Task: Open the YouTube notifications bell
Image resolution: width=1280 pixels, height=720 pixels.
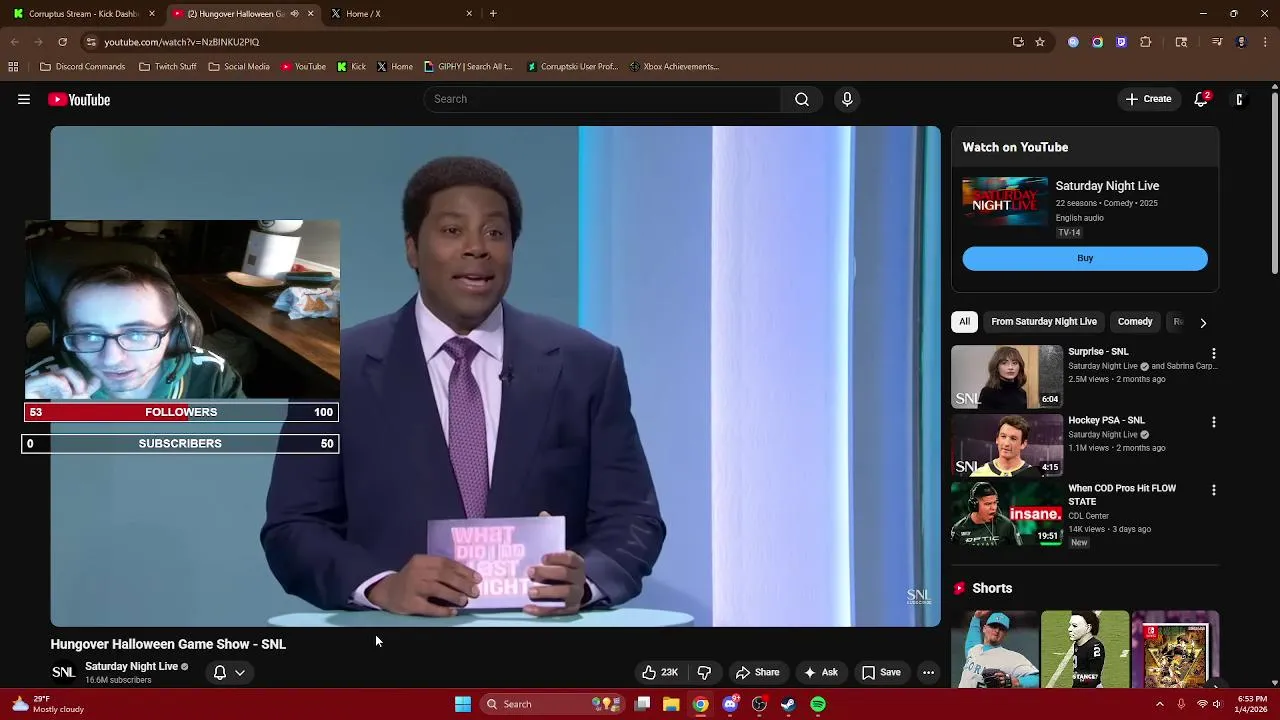Action: tap(1201, 99)
